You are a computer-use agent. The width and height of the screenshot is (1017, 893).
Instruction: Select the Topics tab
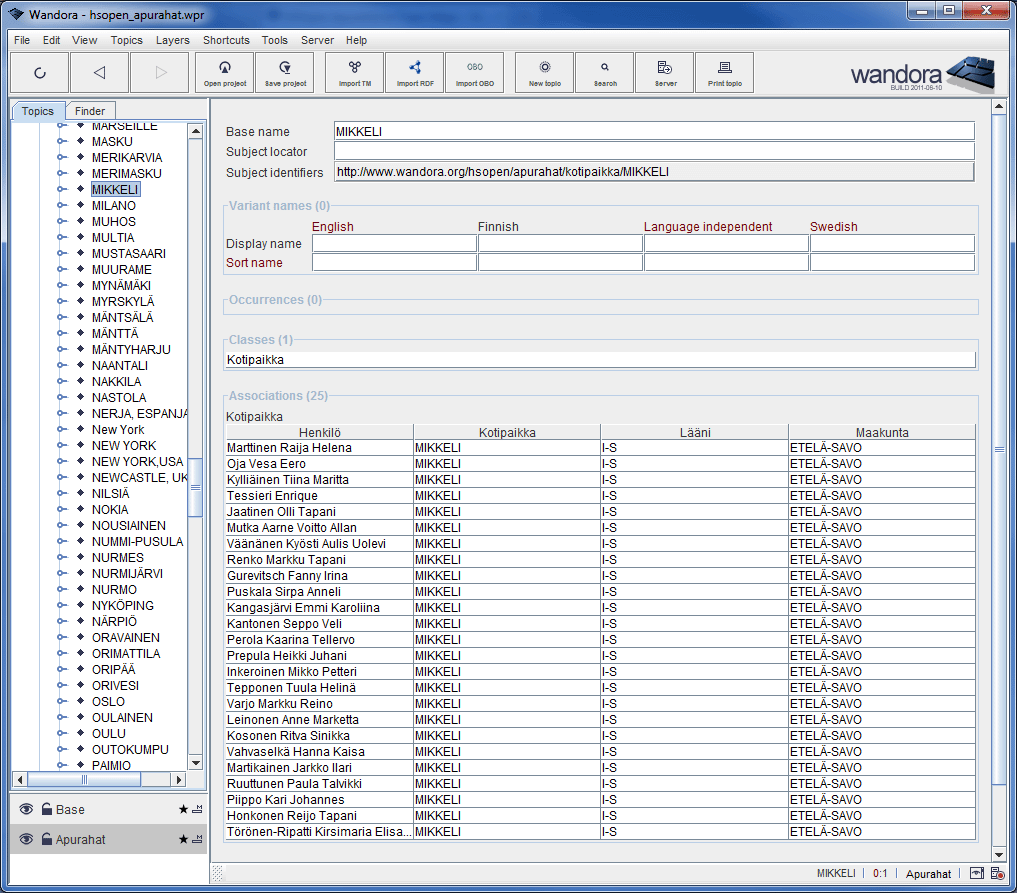point(38,111)
